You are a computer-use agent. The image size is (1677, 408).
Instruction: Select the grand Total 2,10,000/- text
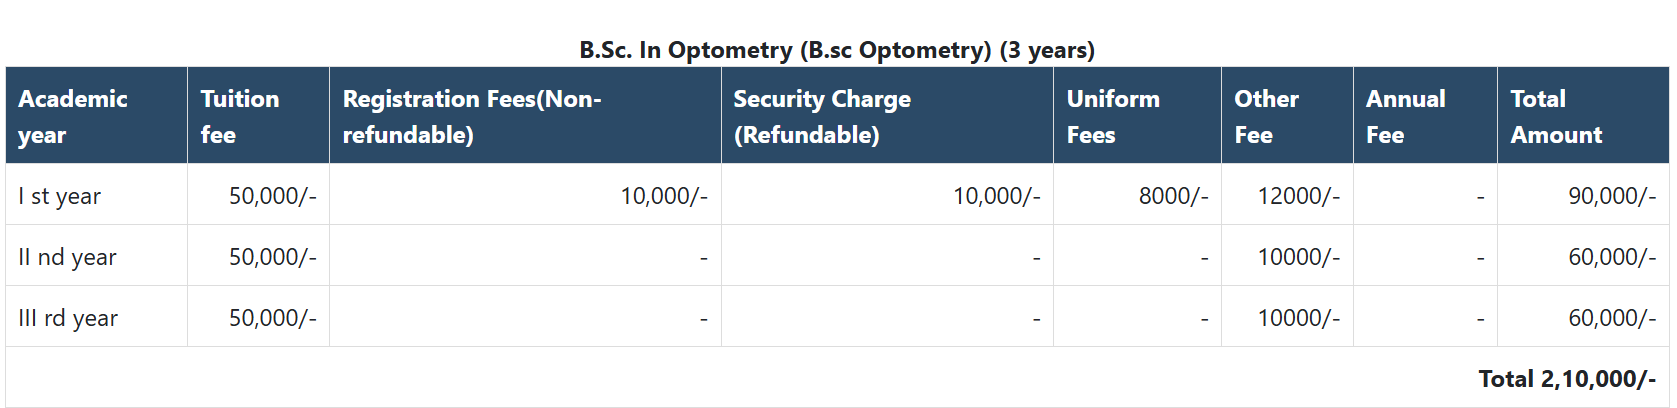click(x=1567, y=379)
